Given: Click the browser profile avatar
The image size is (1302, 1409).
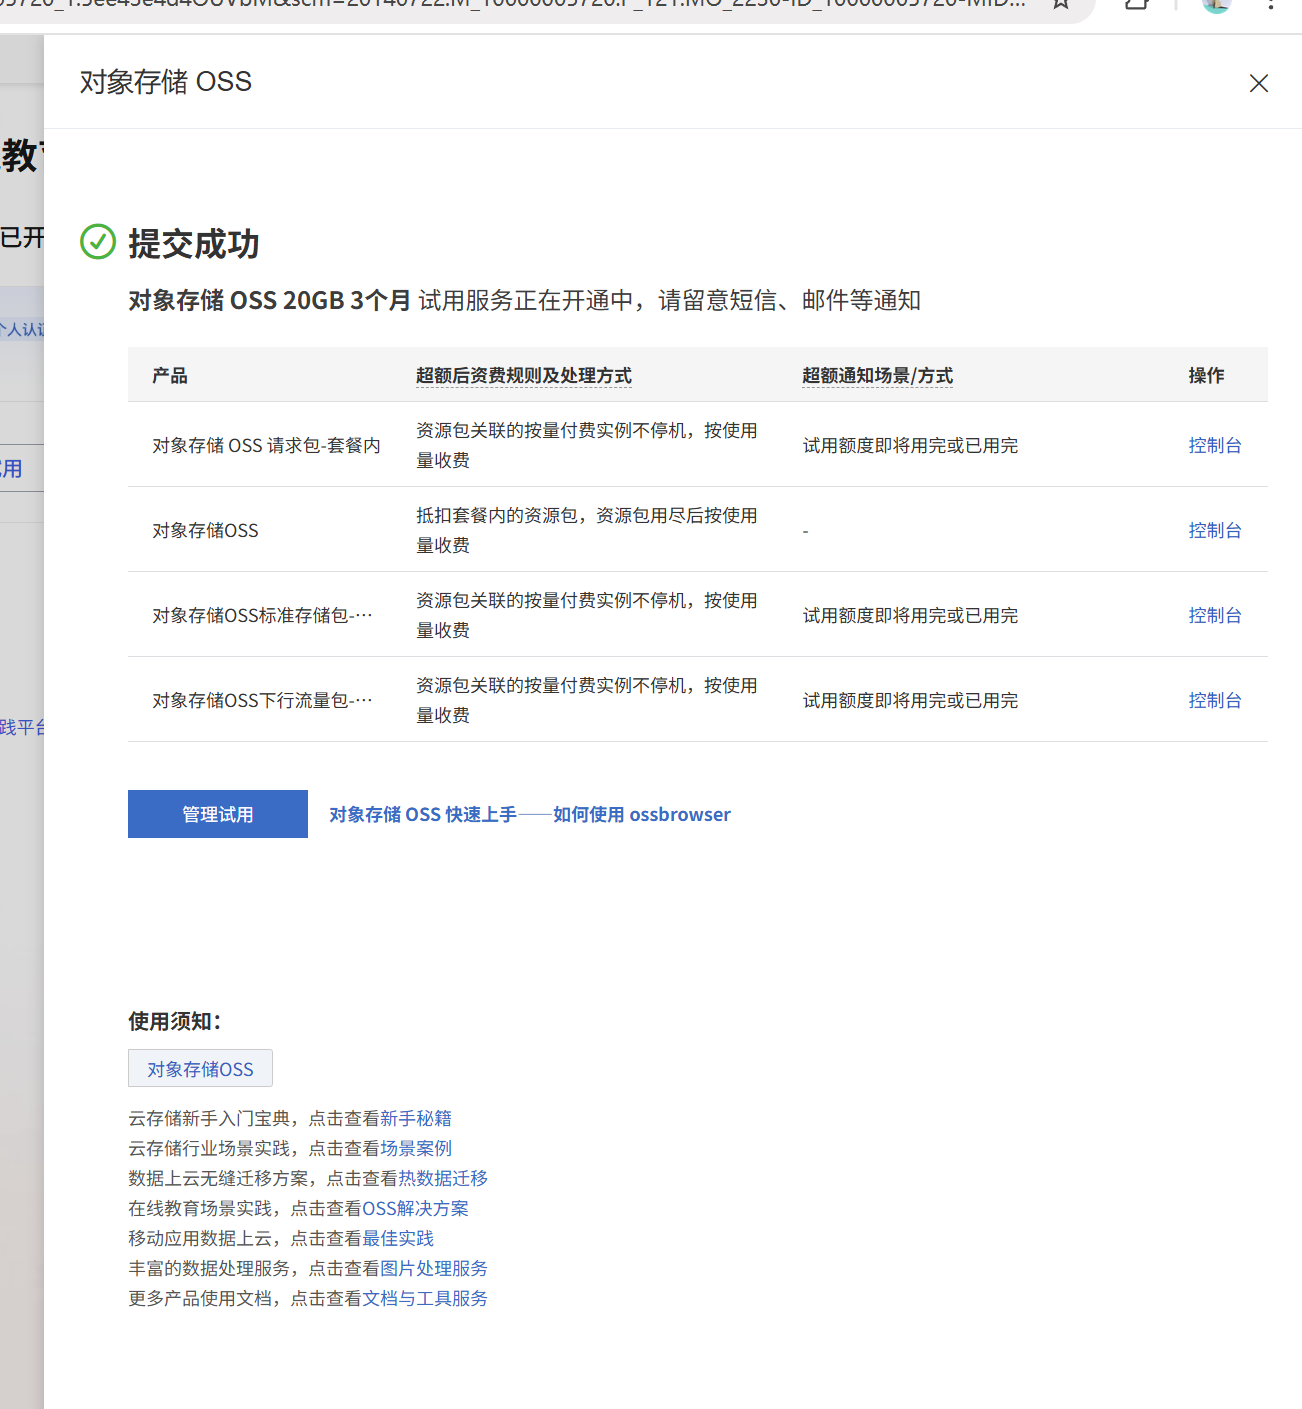Looking at the screenshot, I should [x=1216, y=4].
